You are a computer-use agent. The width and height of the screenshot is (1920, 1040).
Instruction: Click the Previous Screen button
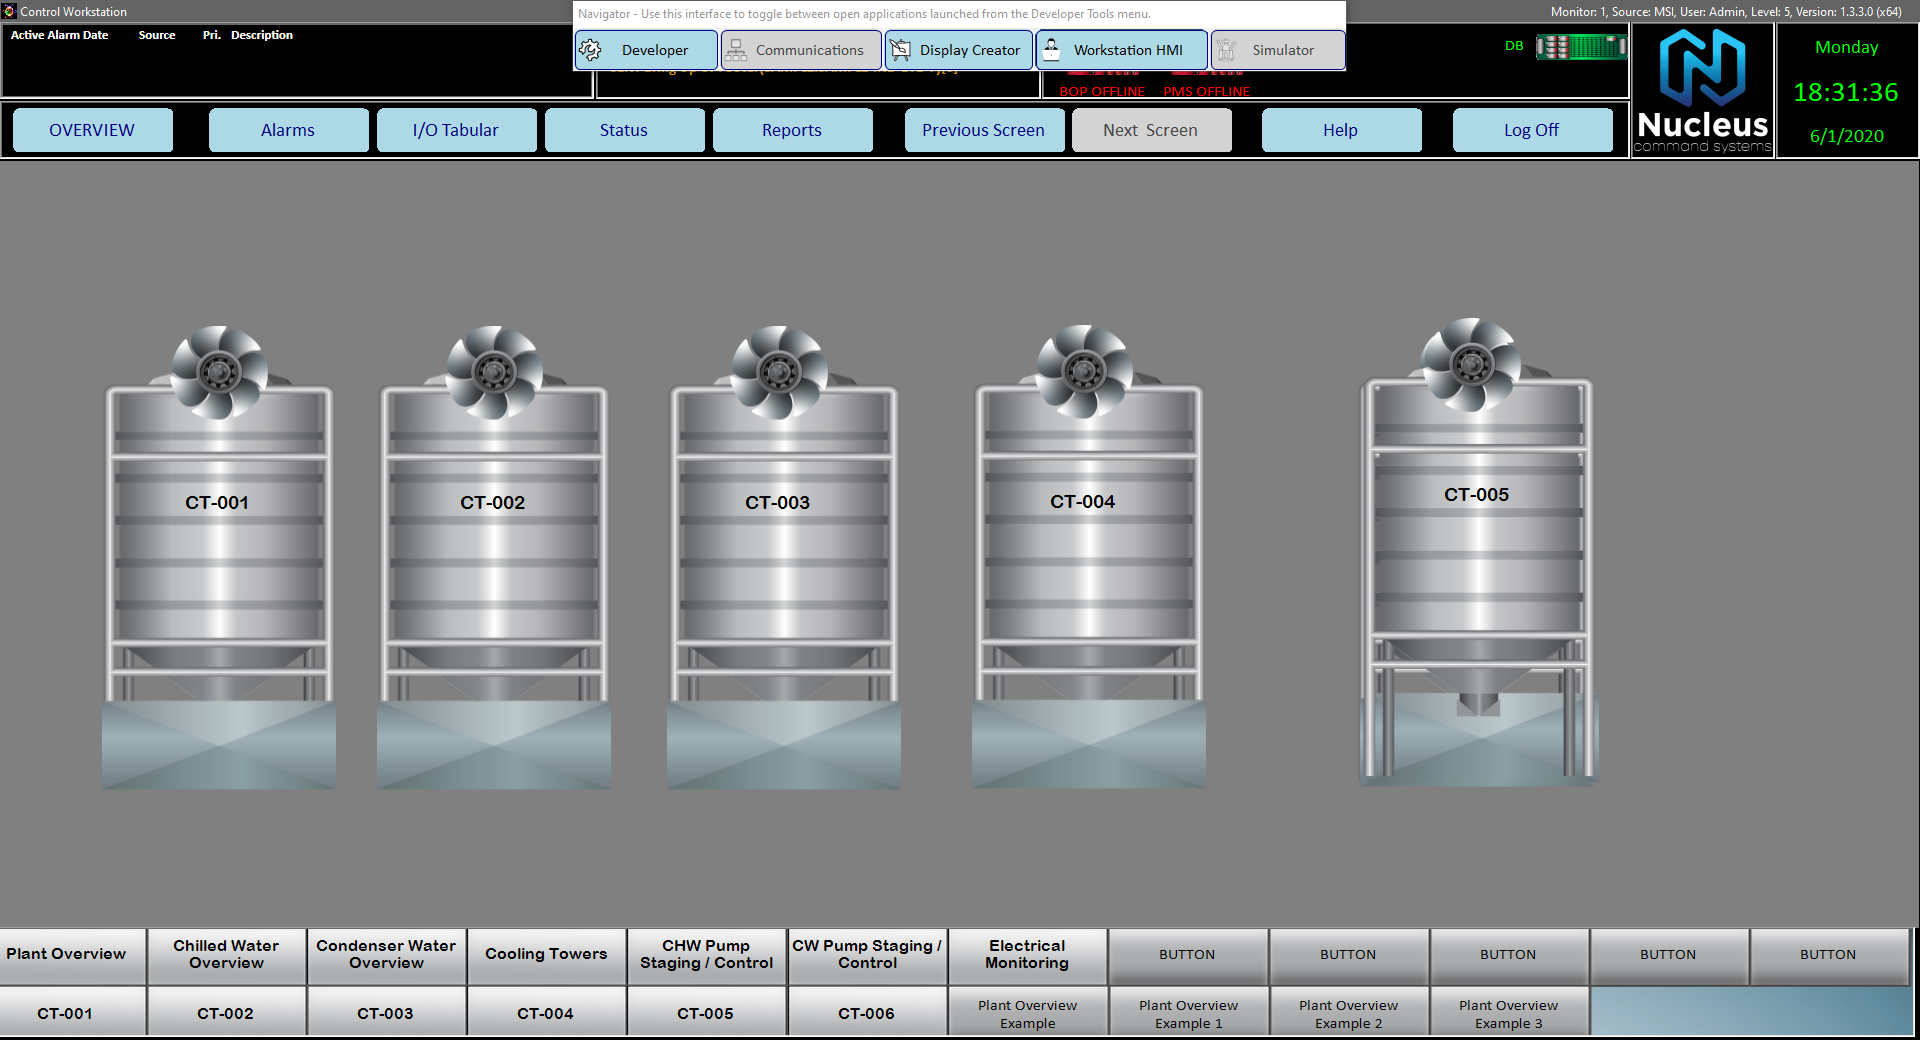pyautogui.click(x=983, y=129)
